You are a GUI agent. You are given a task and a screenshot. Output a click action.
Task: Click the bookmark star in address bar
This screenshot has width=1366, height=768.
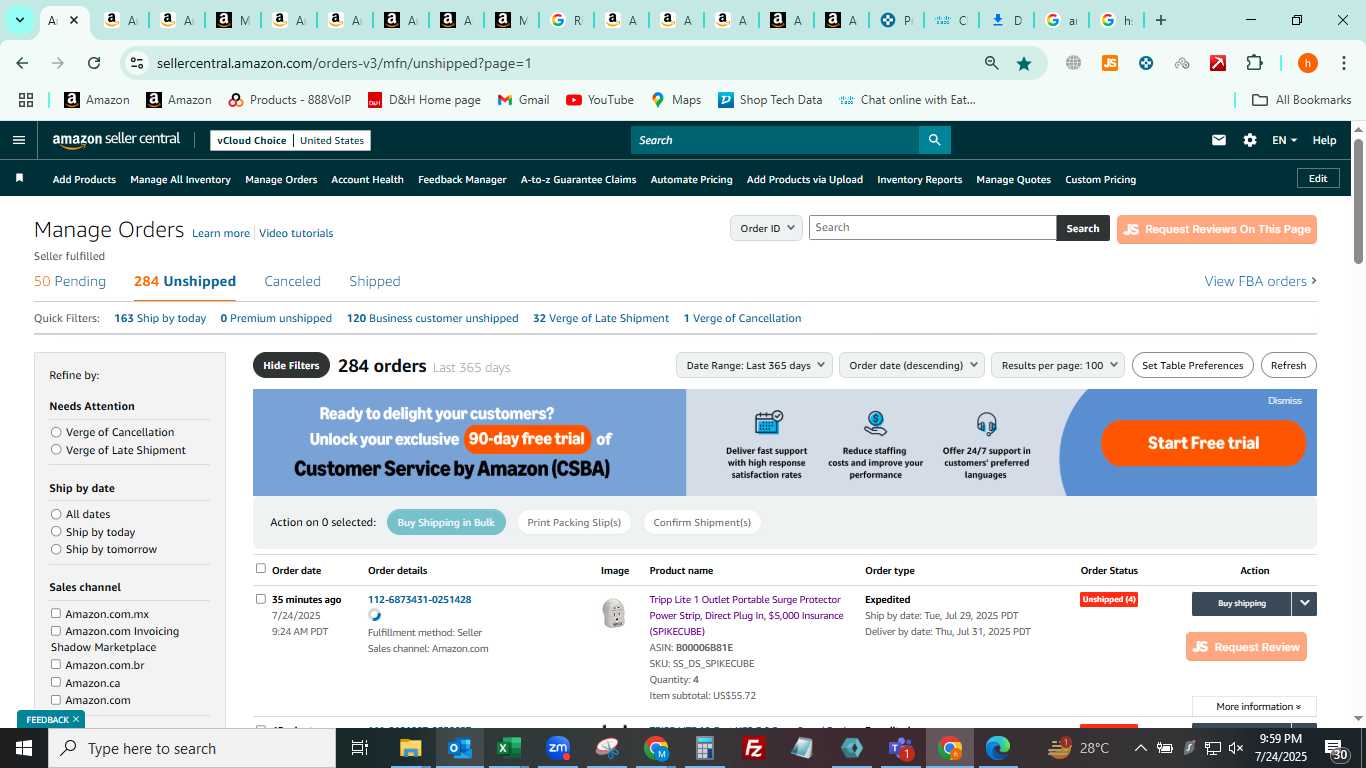click(x=1024, y=63)
